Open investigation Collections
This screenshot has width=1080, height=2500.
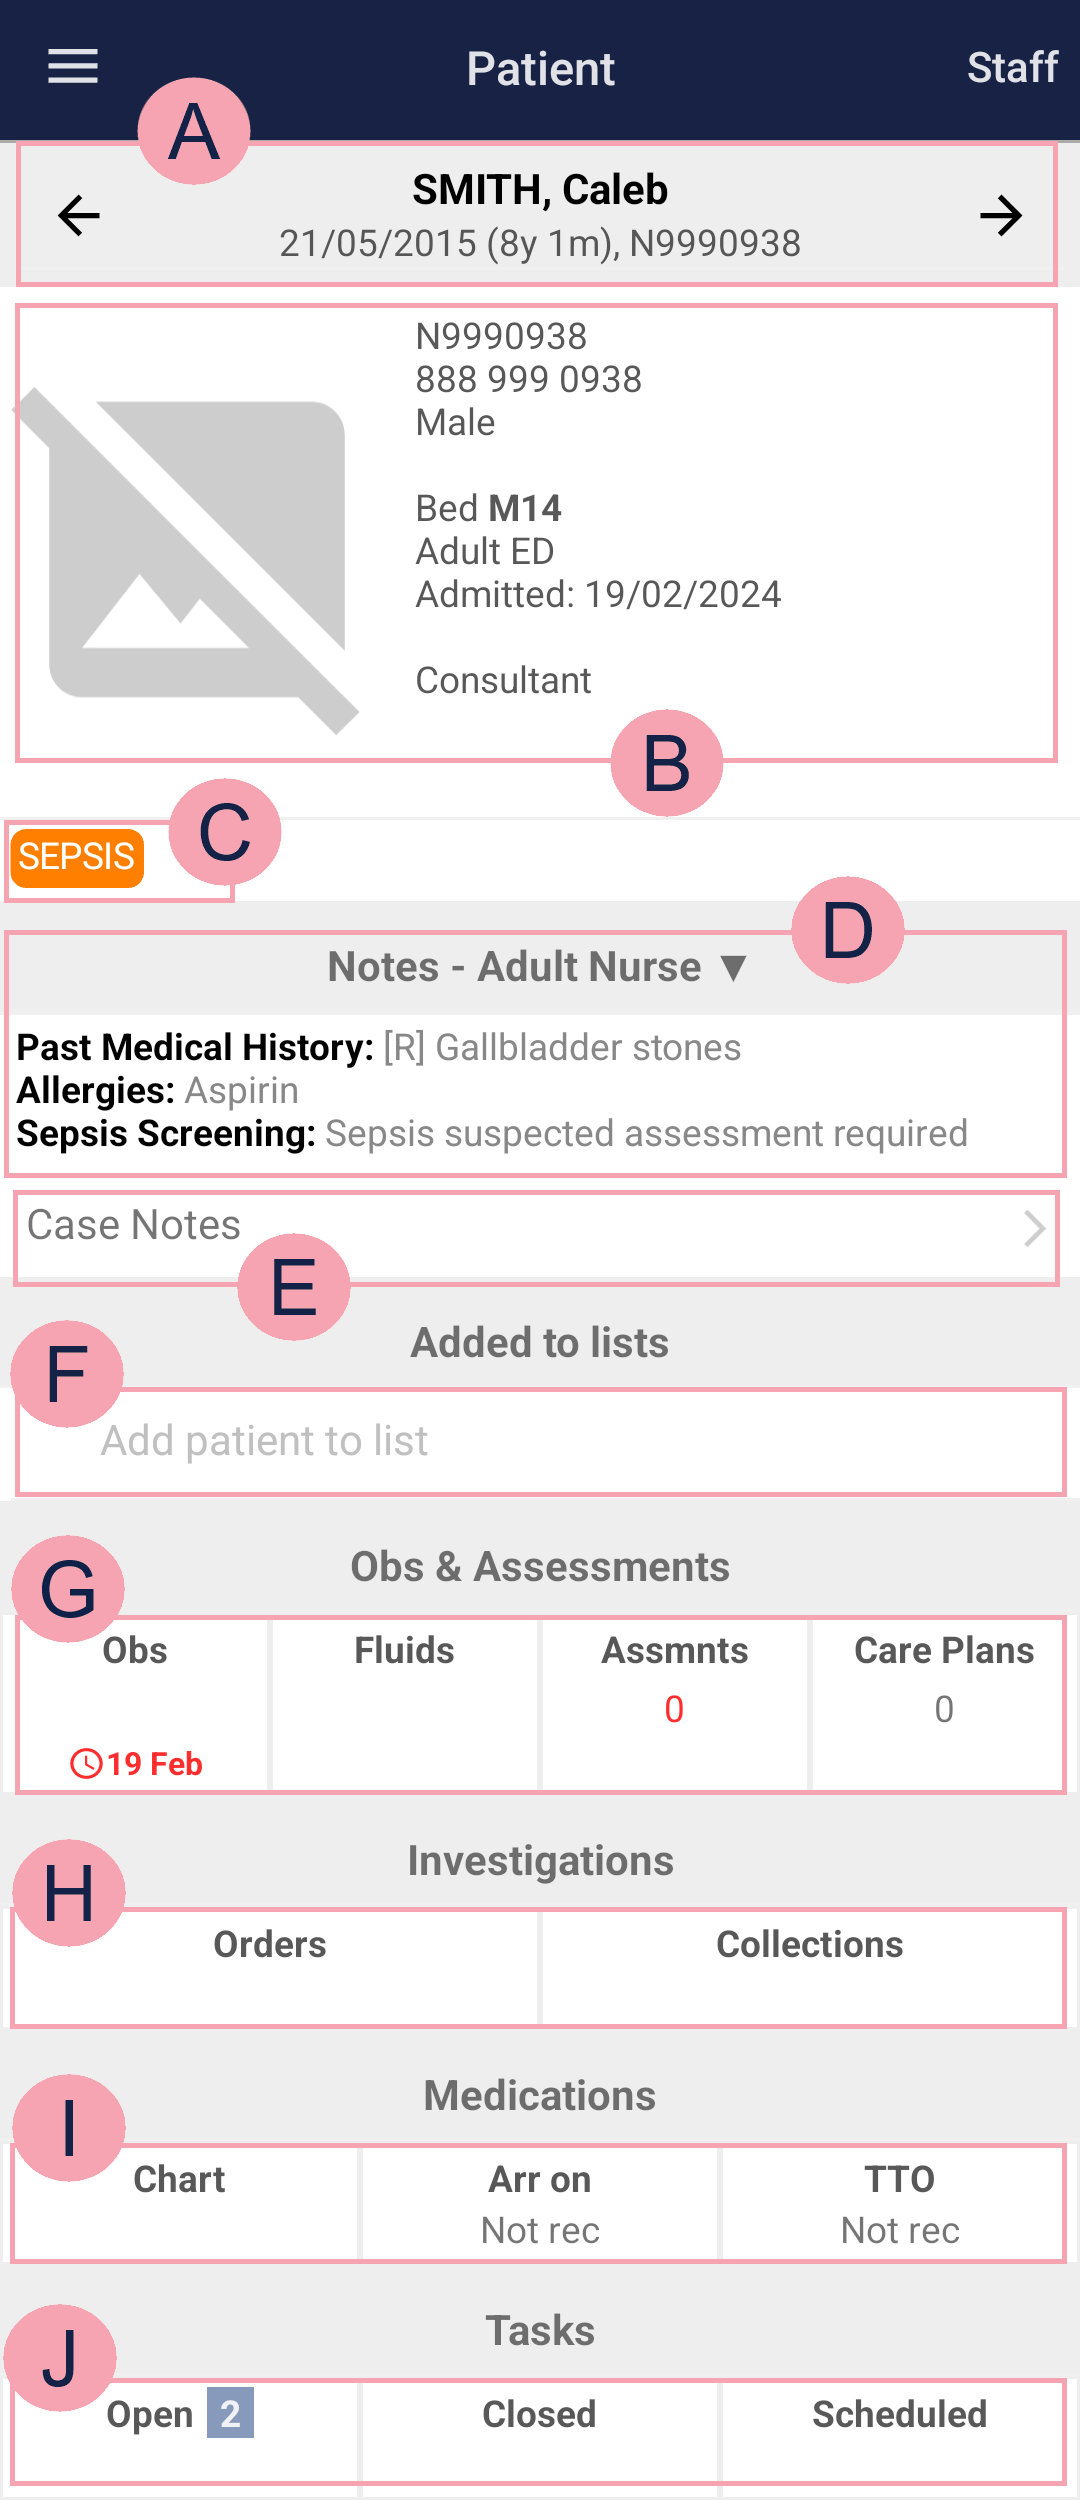tap(810, 1965)
